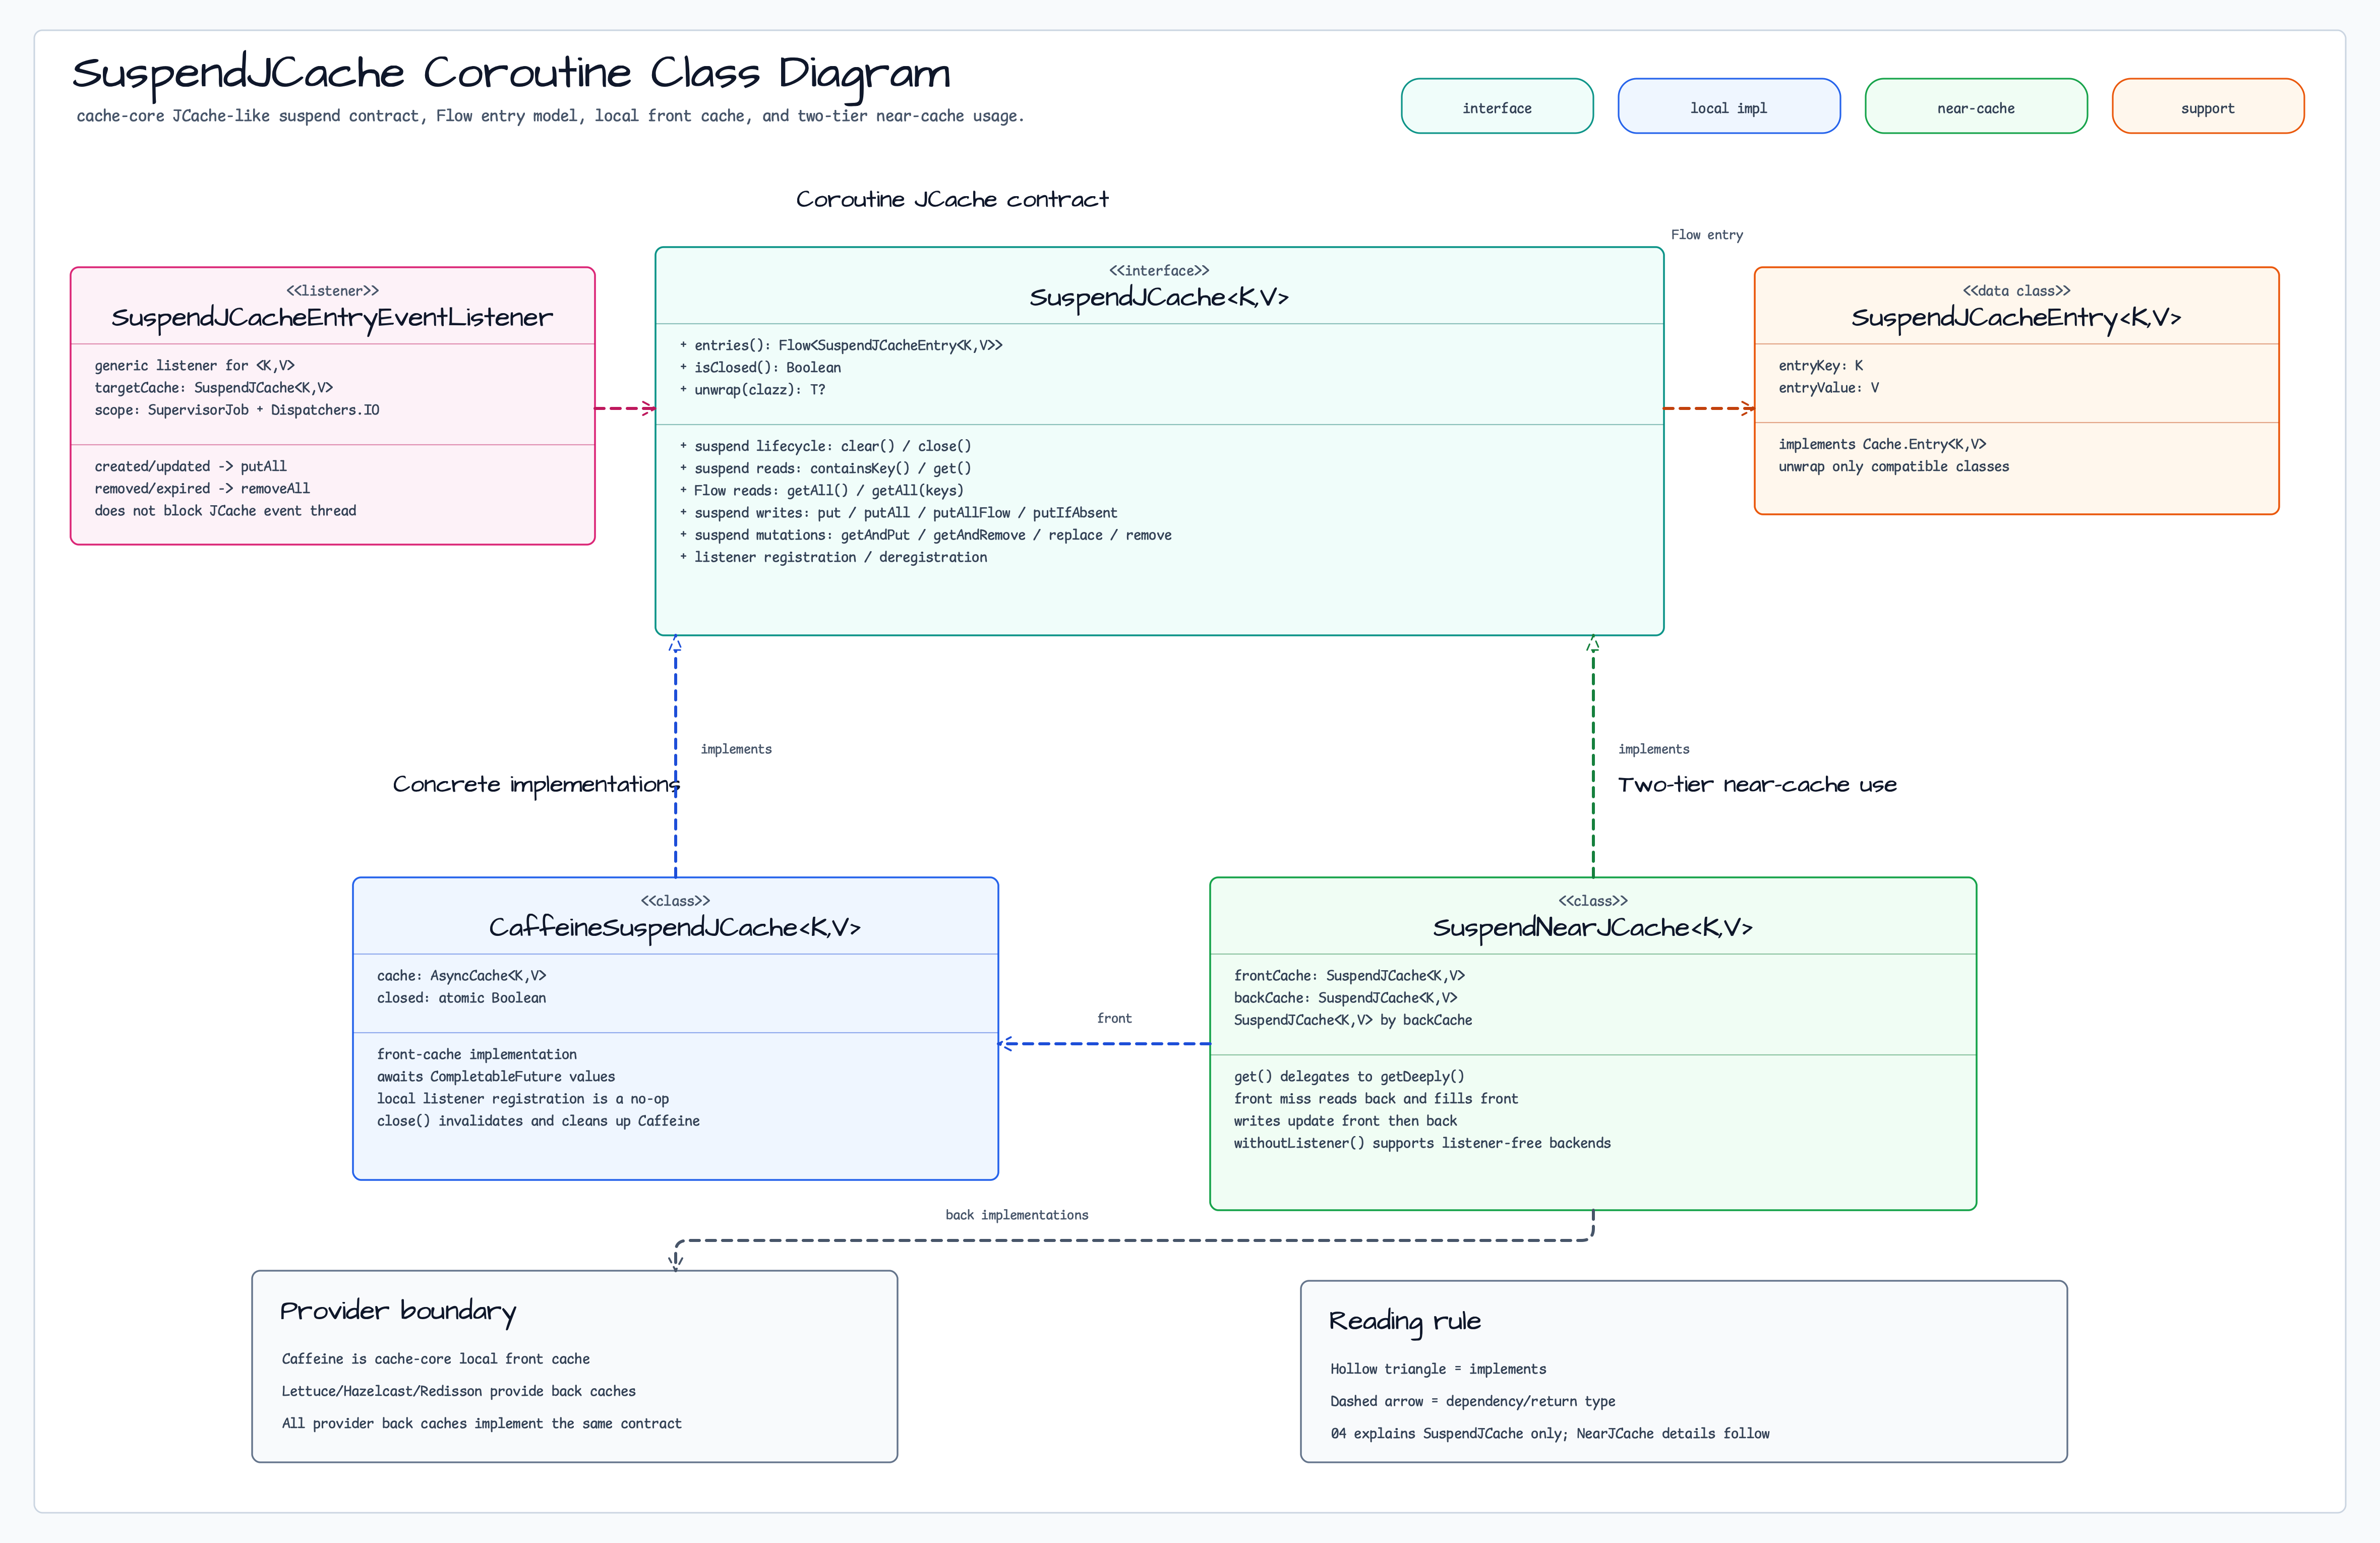Click the 'Coroutine JCache contract' section heading
The image size is (2380, 1543).
tap(952, 199)
